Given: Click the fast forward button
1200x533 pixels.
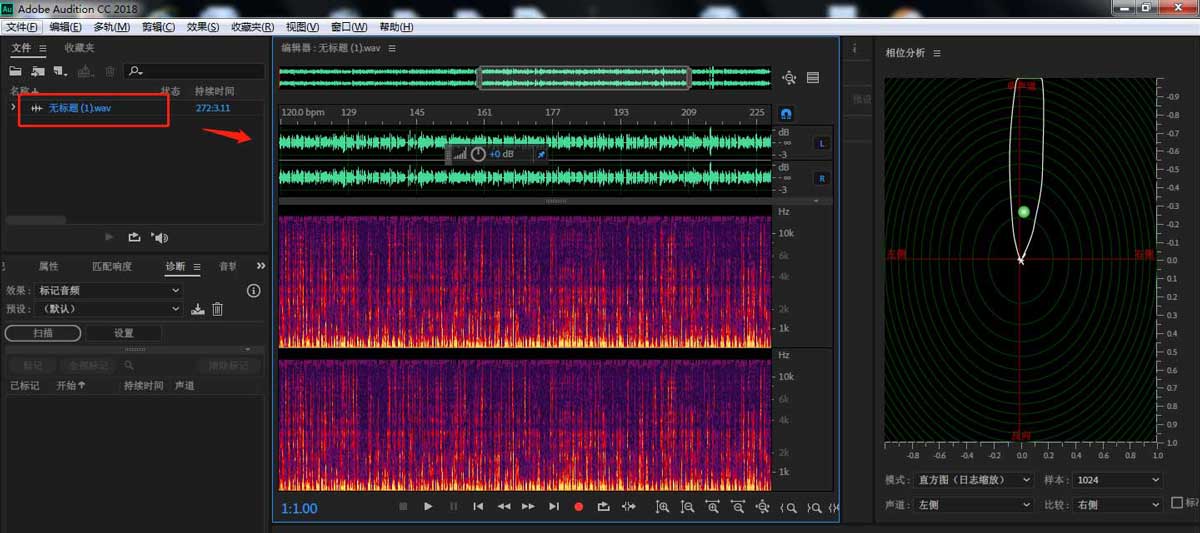Looking at the screenshot, I should (528, 507).
